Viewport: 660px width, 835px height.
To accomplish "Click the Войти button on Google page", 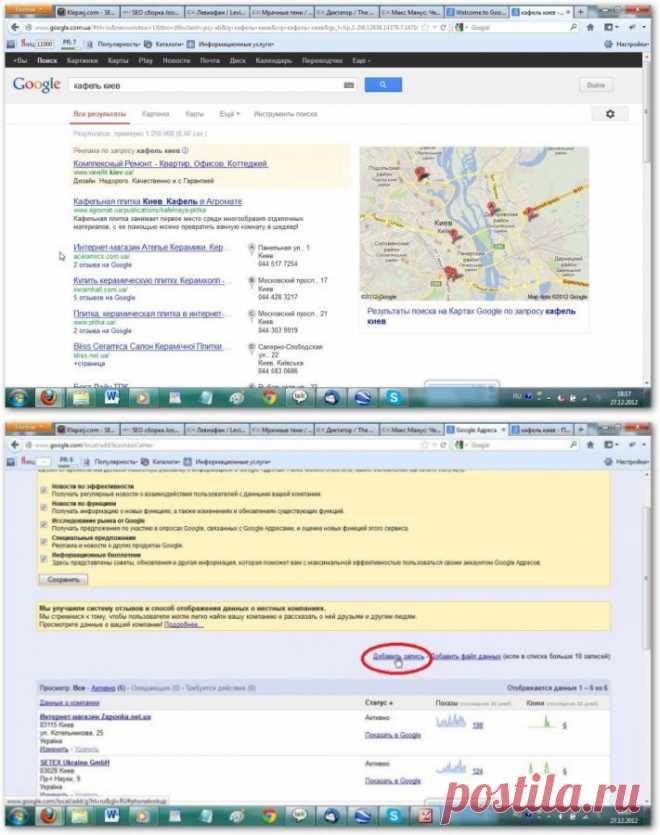I will (x=596, y=85).
